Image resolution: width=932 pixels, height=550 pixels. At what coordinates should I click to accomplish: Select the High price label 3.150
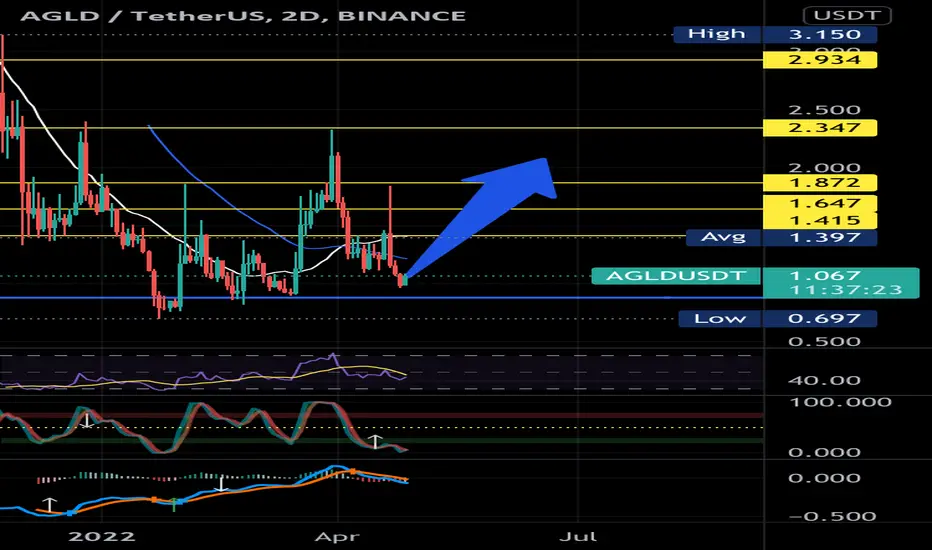pyautogui.click(x=820, y=34)
